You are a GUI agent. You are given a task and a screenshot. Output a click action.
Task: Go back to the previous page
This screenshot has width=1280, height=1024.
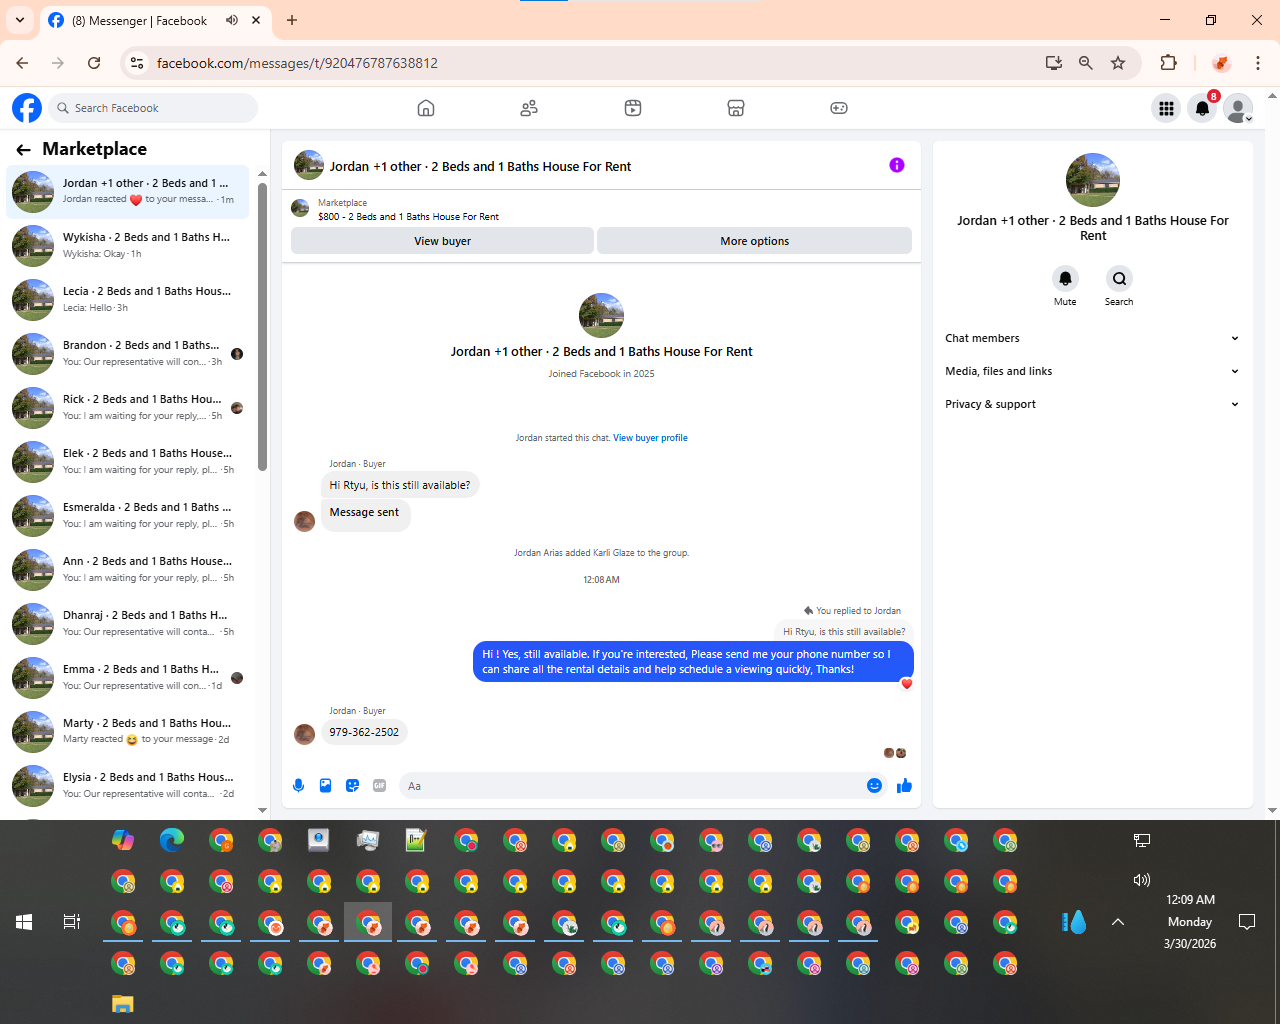(x=22, y=63)
